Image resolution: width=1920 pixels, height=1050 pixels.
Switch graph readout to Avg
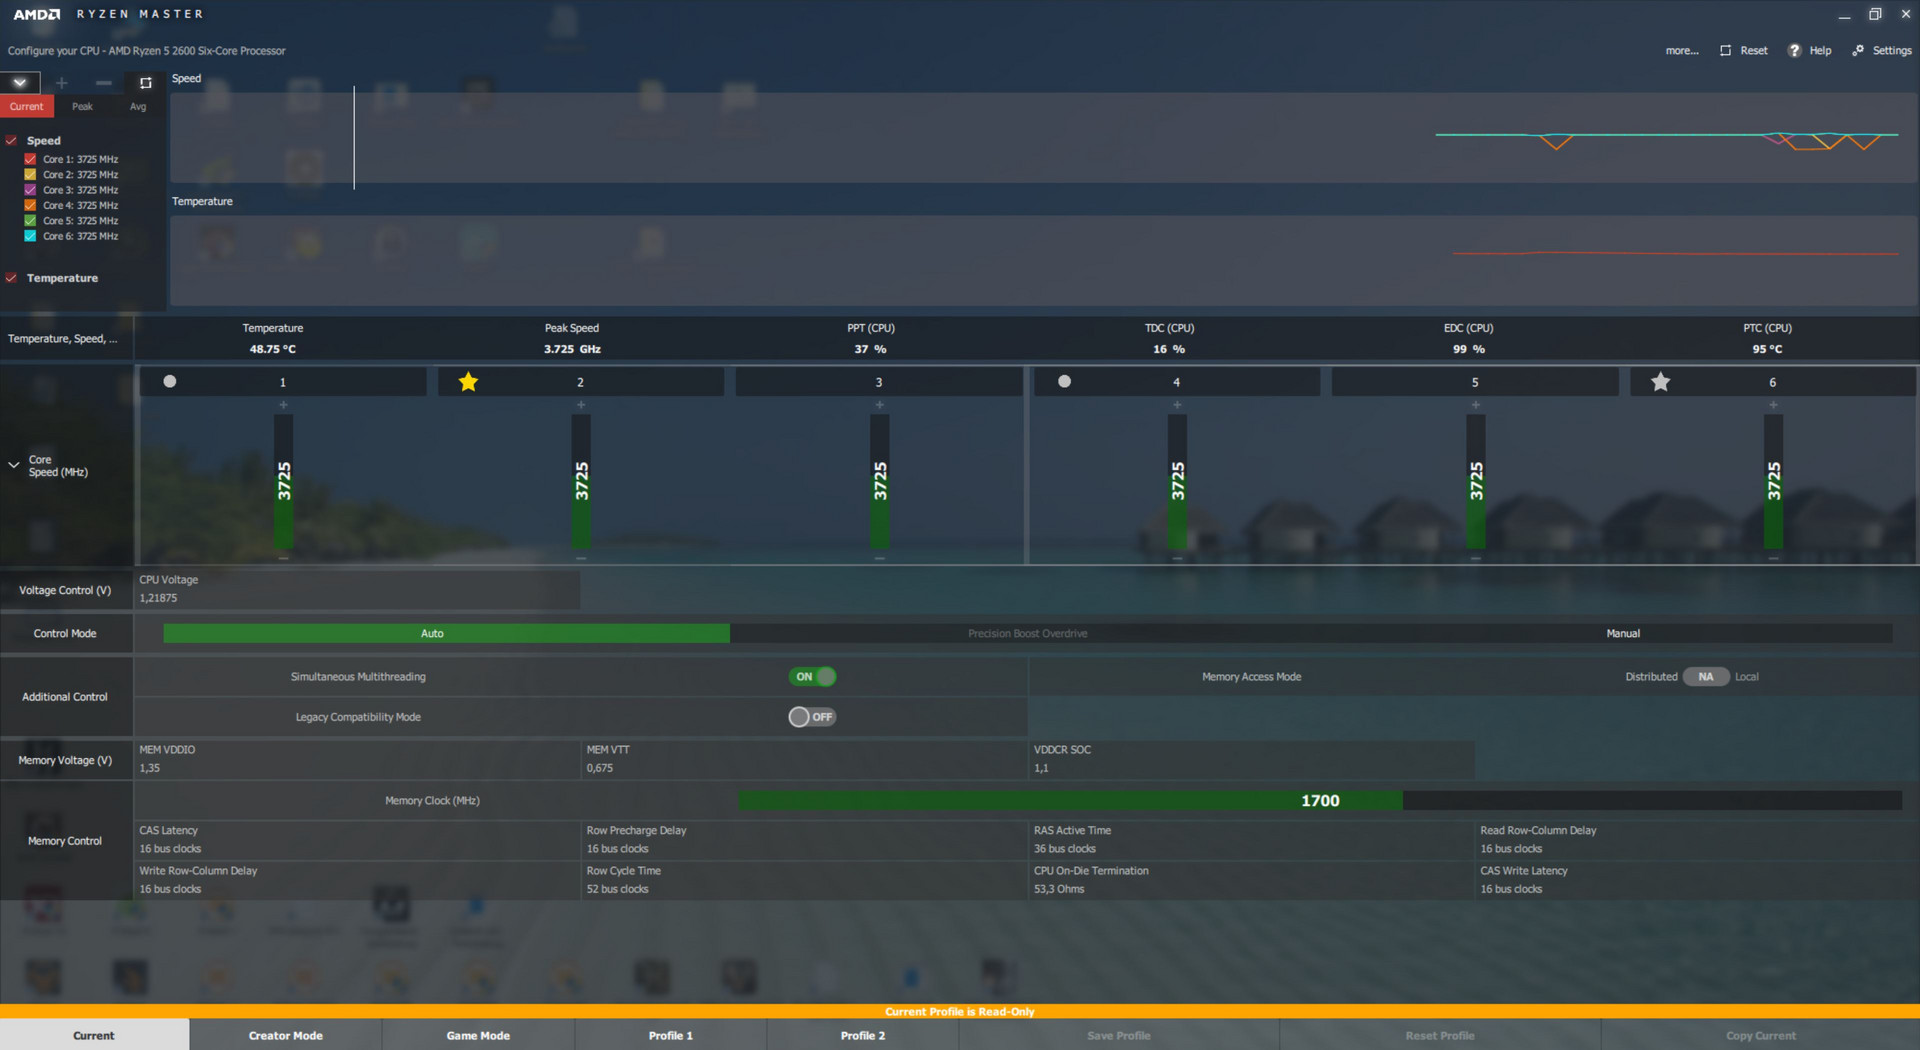click(138, 106)
